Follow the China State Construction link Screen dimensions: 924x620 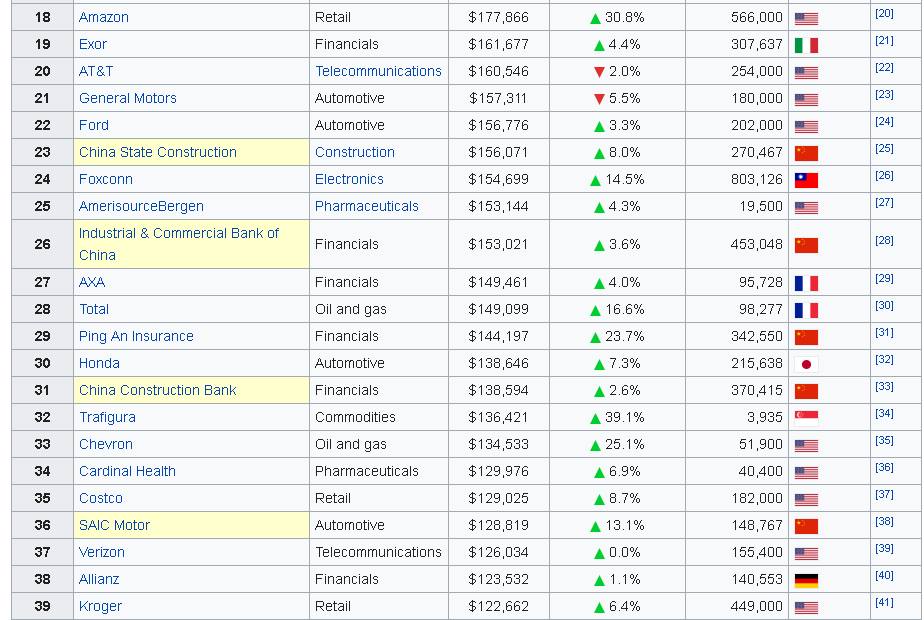pos(158,153)
